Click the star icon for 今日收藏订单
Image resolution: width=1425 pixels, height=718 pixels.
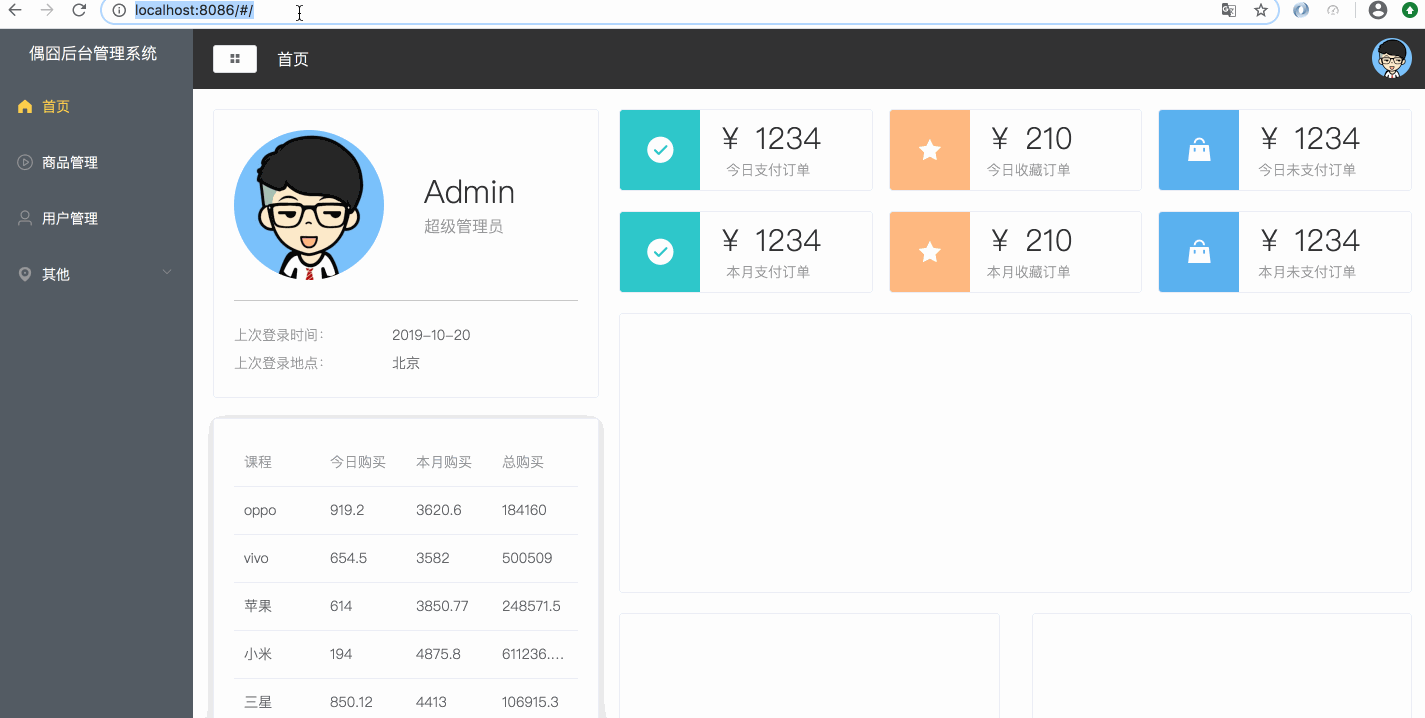930,150
